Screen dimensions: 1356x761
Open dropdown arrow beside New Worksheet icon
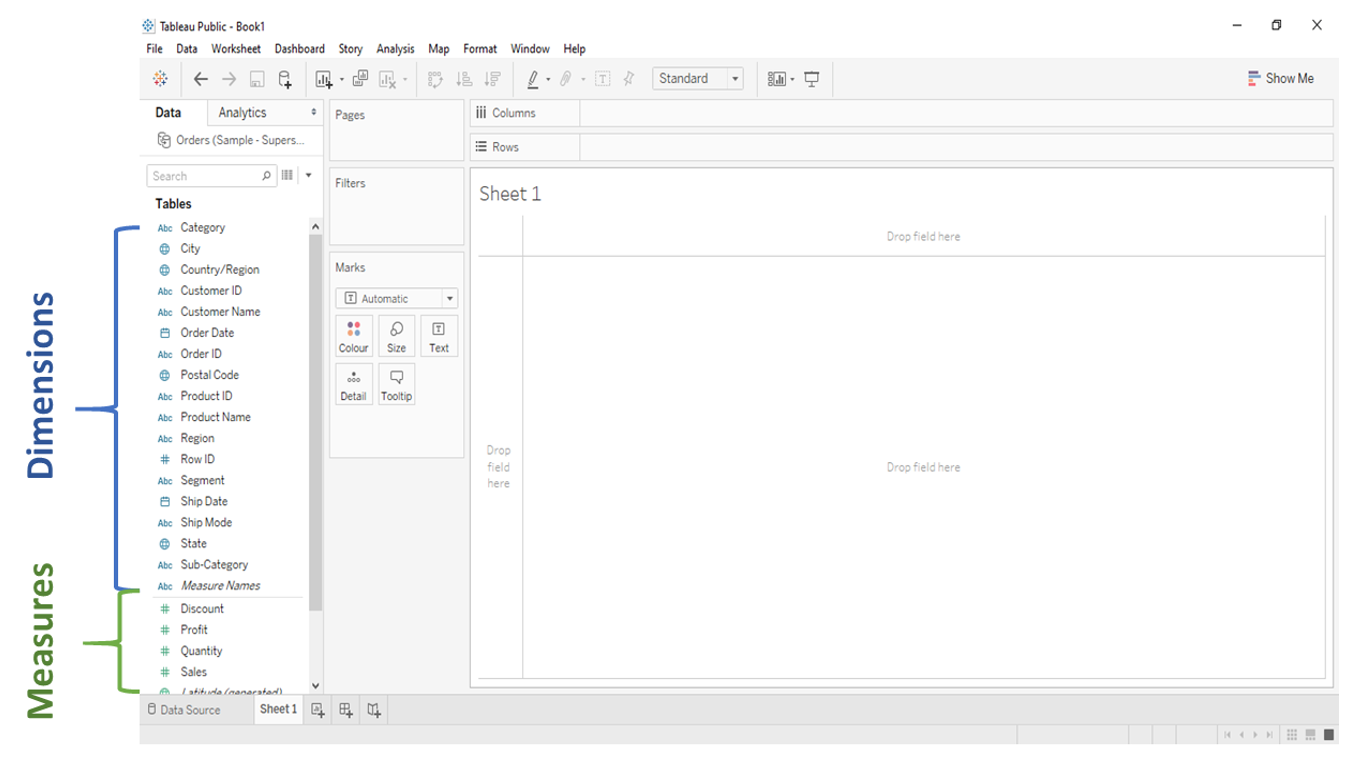pyautogui.click(x=341, y=80)
